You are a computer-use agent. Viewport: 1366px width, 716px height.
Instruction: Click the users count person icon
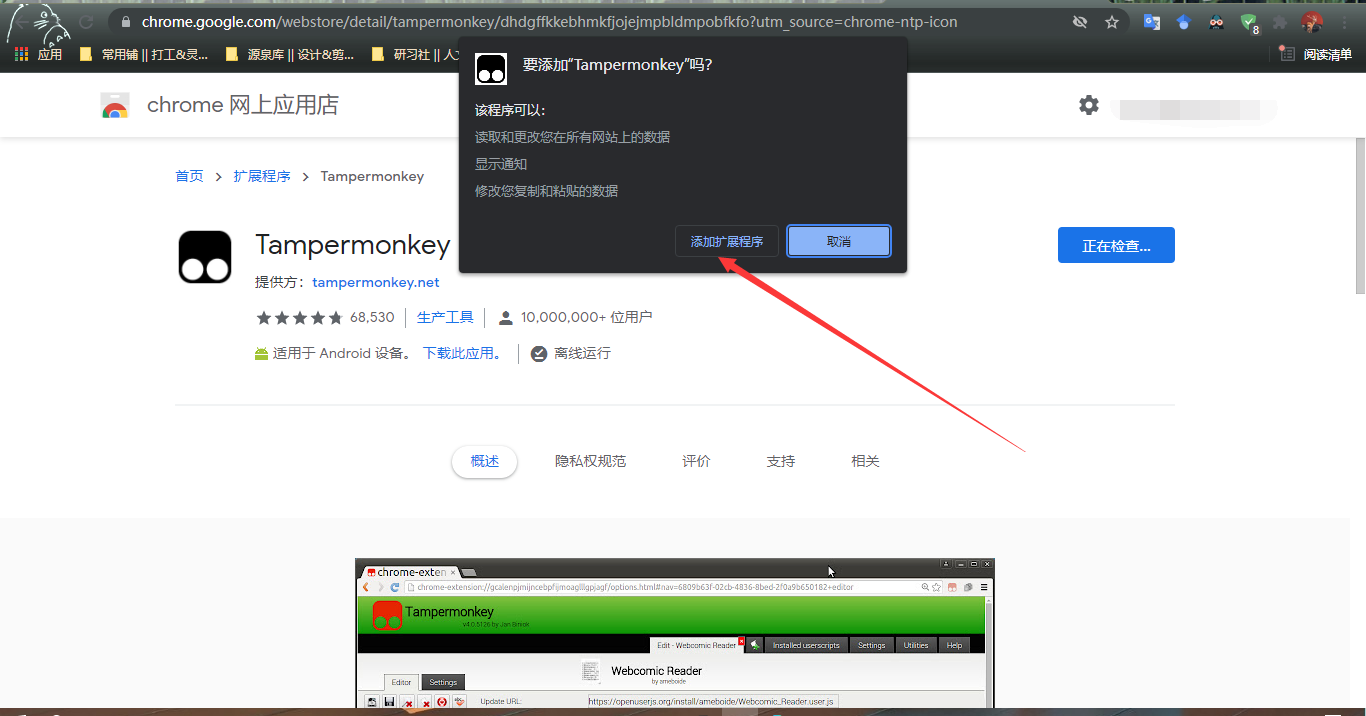tap(505, 318)
